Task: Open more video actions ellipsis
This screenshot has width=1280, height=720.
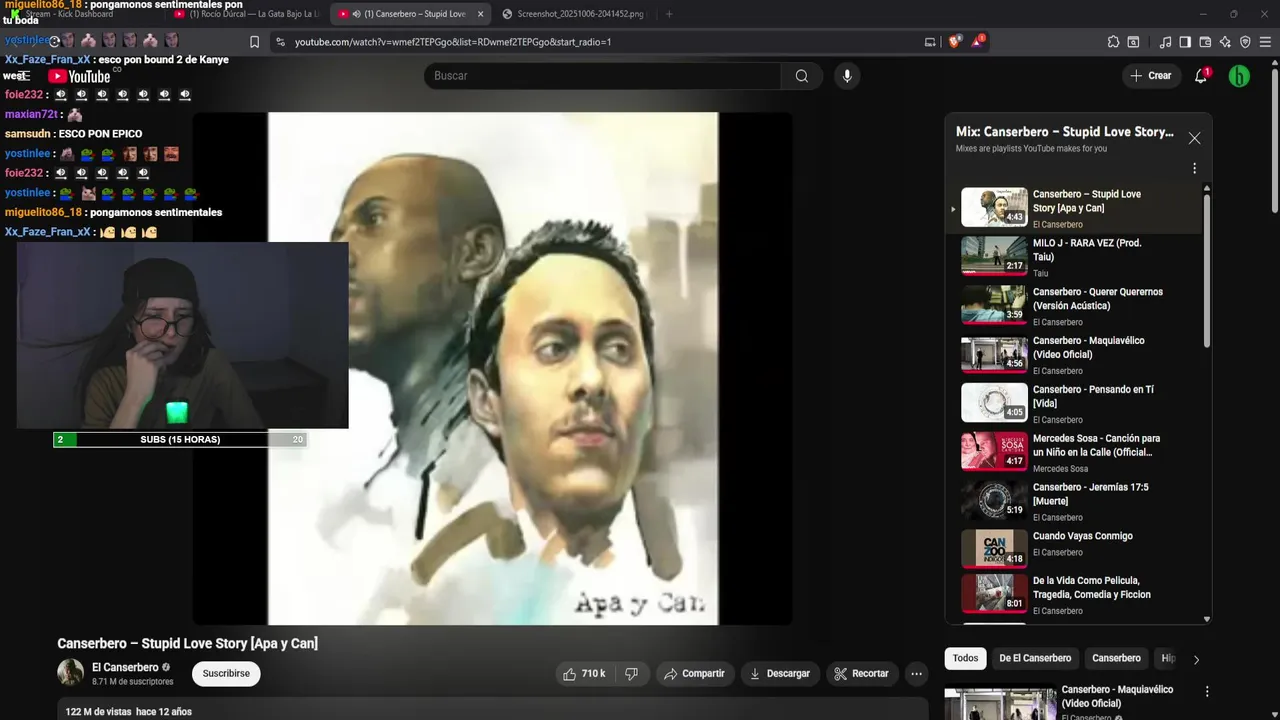Action: (x=916, y=674)
